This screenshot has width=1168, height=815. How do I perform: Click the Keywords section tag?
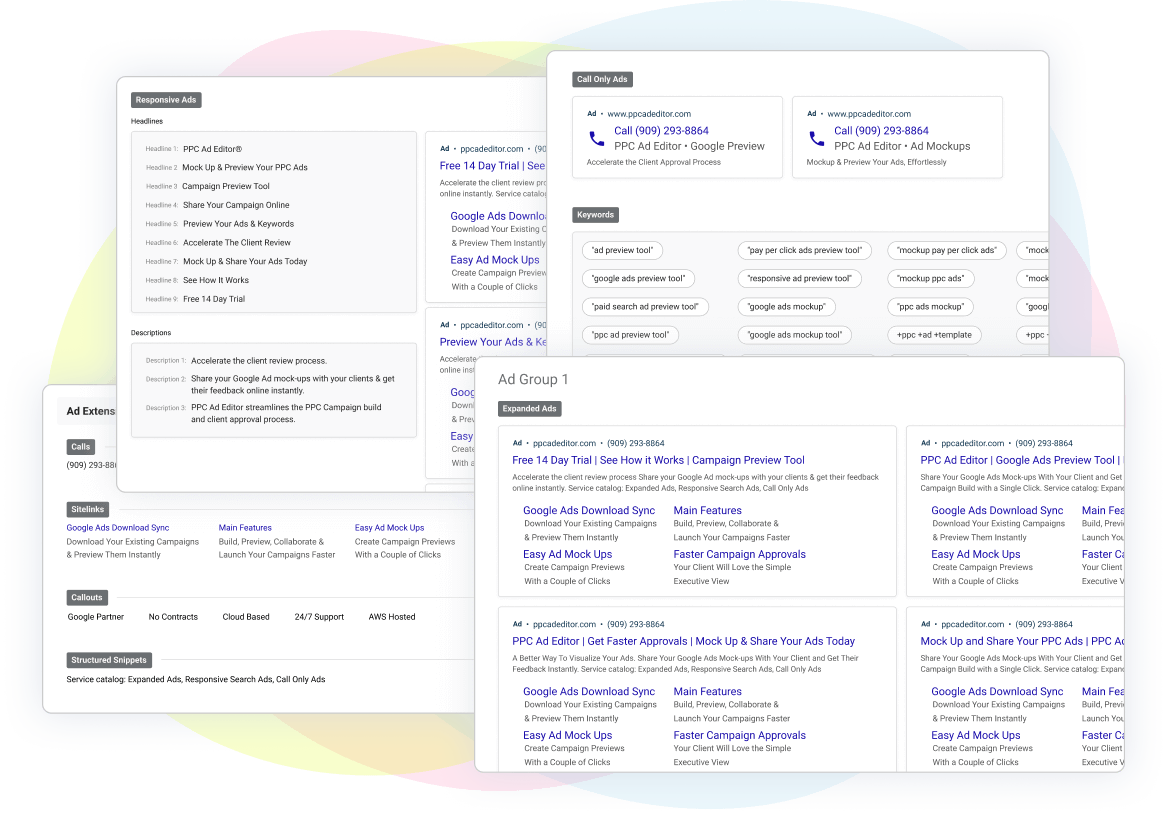pyautogui.click(x=595, y=215)
